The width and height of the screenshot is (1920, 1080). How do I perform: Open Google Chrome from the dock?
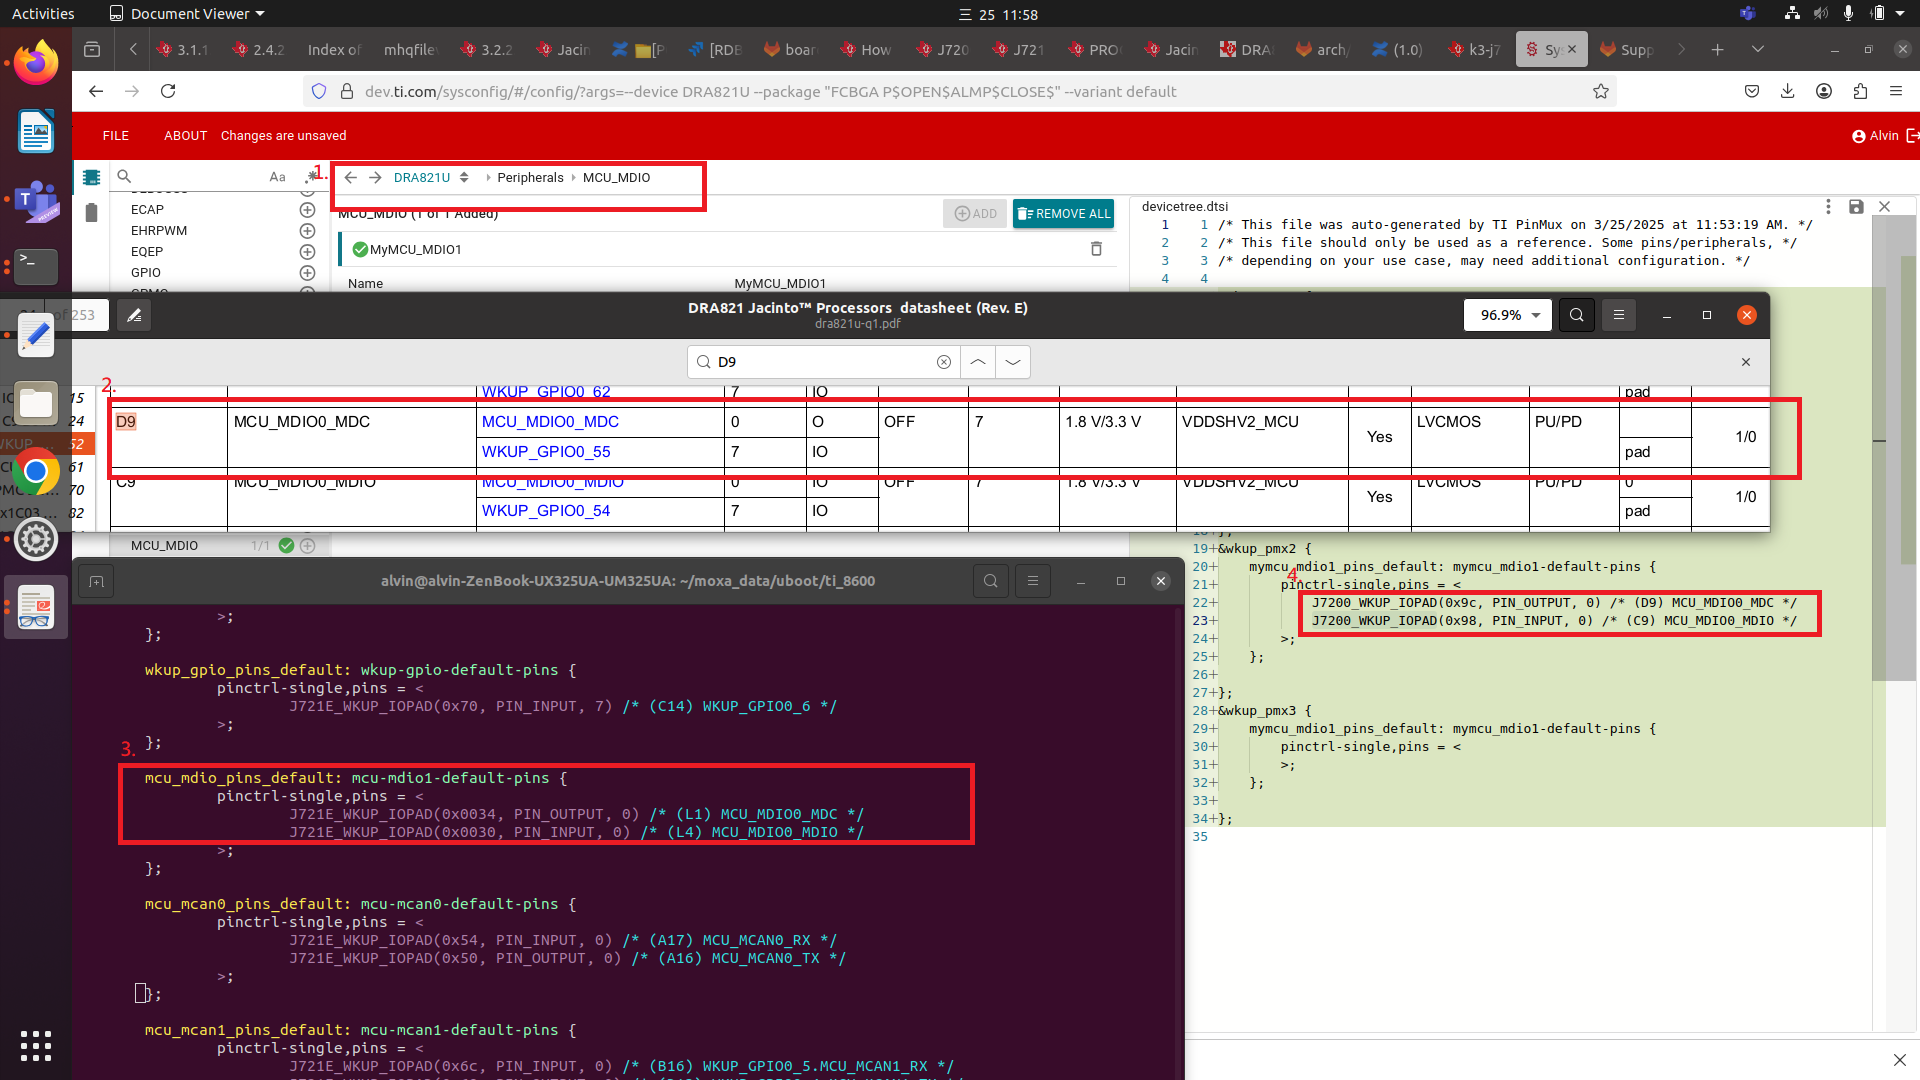click(36, 472)
